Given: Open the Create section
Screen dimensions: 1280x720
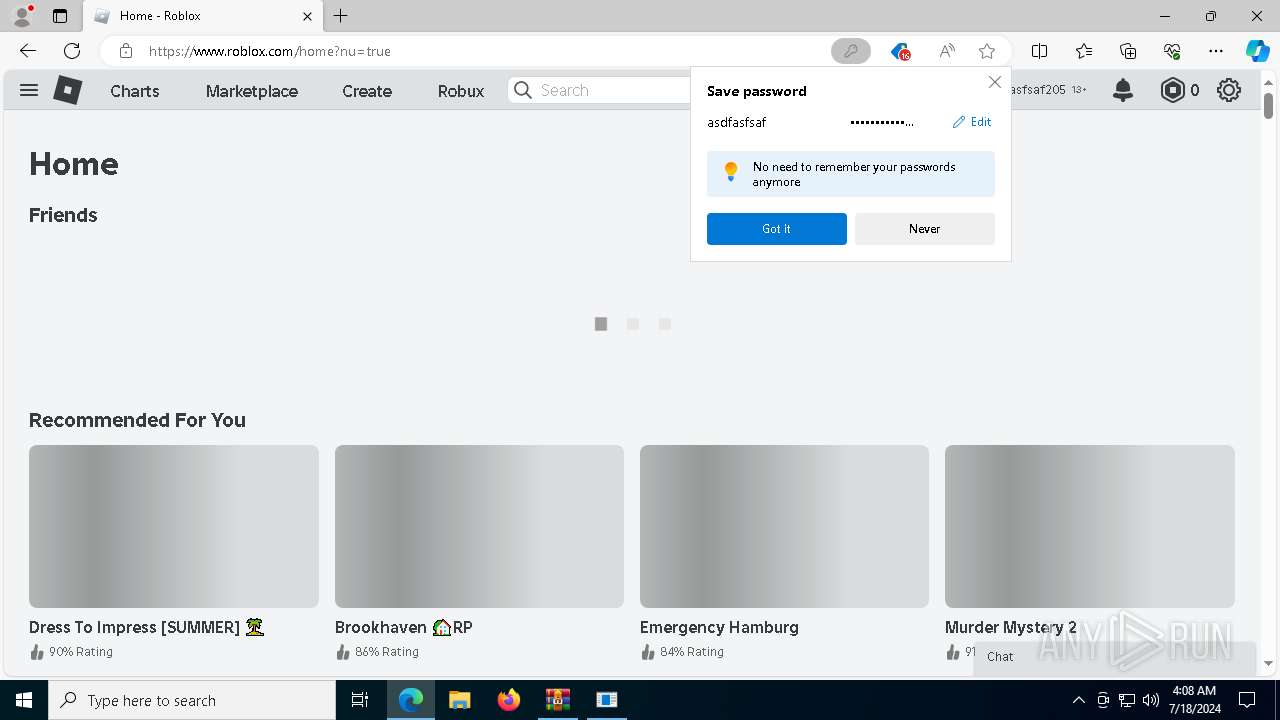Looking at the screenshot, I should (367, 91).
